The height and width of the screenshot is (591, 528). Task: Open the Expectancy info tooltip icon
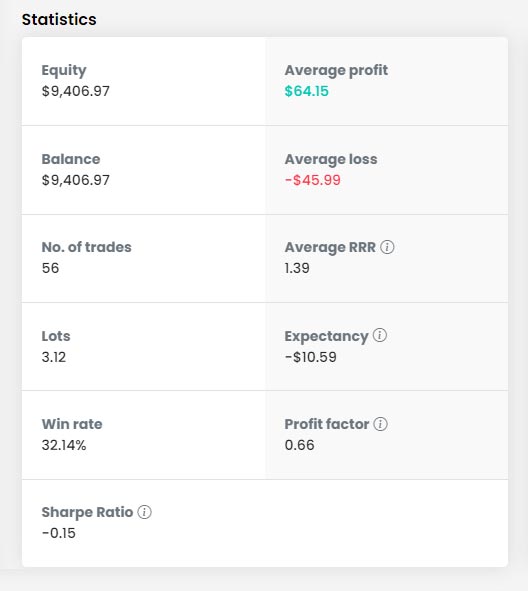tap(380, 335)
